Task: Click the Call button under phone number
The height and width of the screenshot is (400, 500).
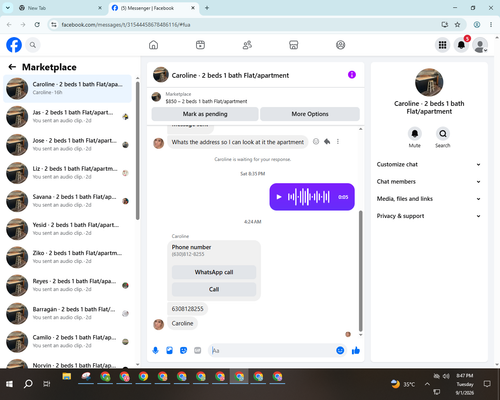Action: (x=214, y=289)
